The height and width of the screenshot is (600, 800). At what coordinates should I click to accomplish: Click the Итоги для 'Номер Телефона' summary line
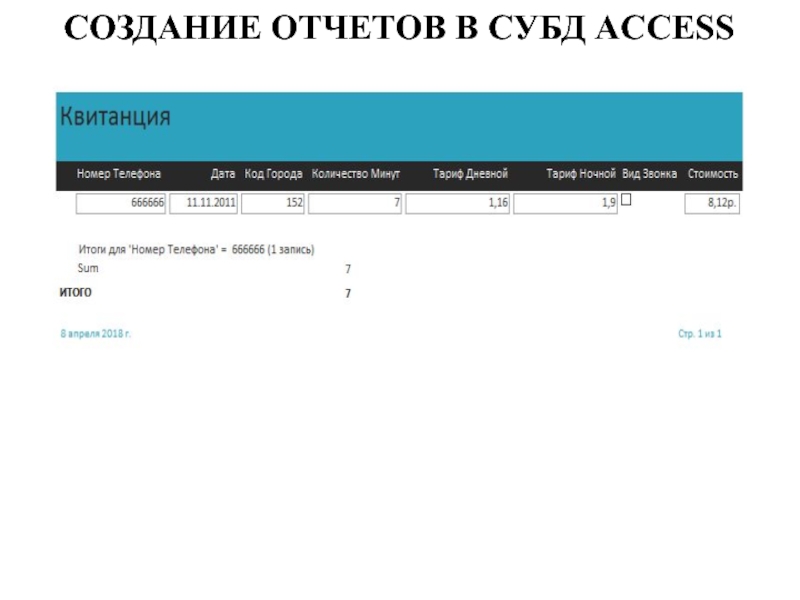click(196, 249)
